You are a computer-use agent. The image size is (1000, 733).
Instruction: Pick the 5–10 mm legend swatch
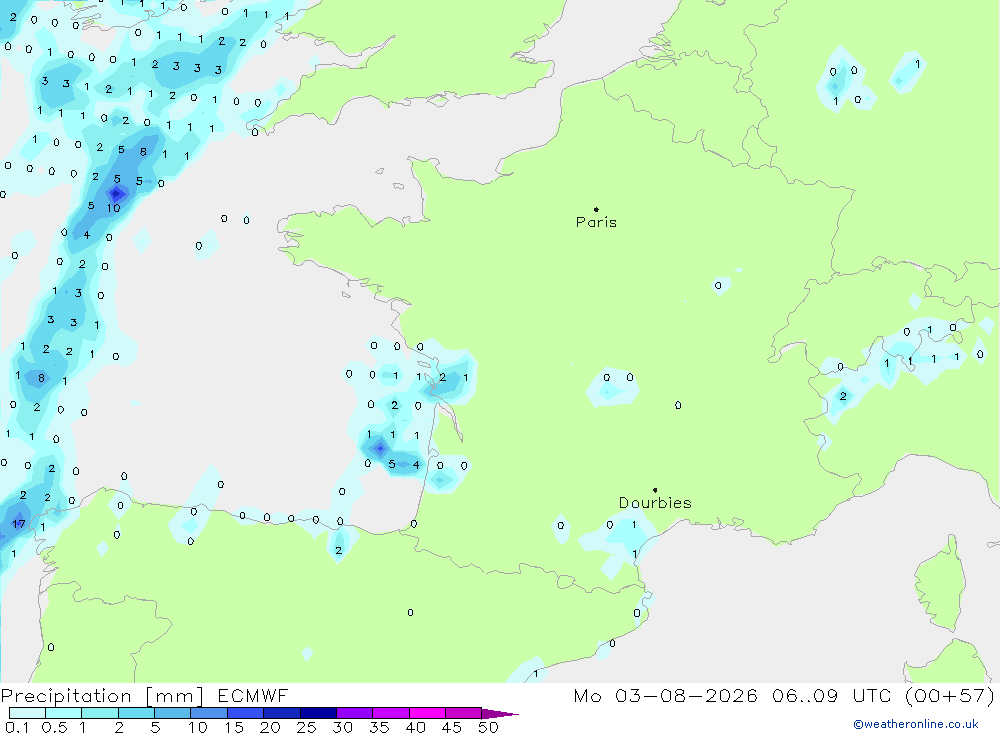(x=173, y=713)
